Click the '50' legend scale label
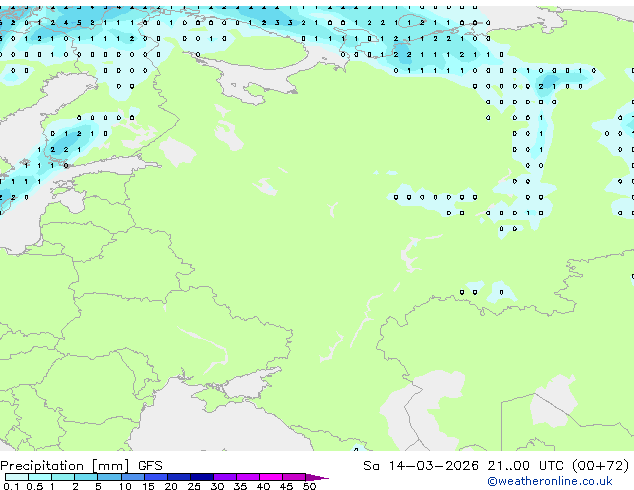This screenshot has height=490, width=634. 309,486
